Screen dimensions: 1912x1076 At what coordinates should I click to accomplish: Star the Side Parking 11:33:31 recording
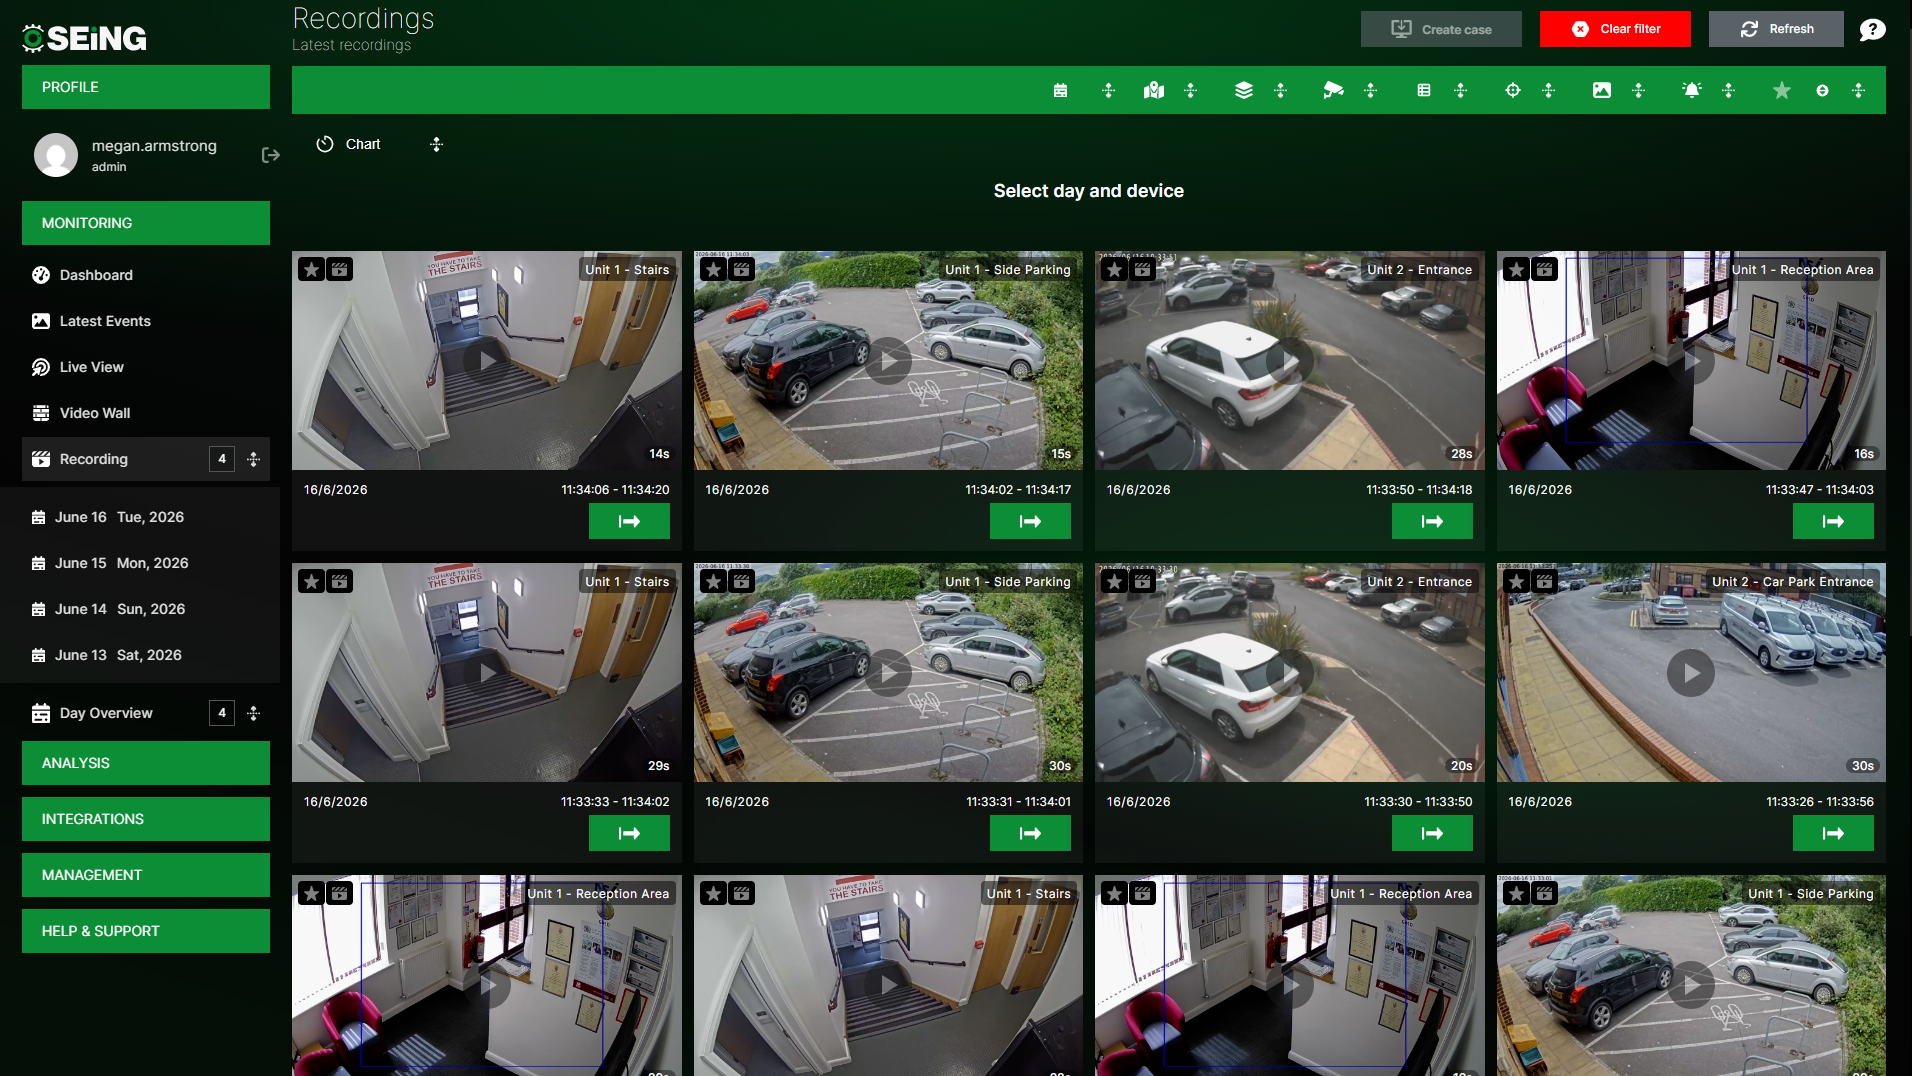[x=713, y=581]
